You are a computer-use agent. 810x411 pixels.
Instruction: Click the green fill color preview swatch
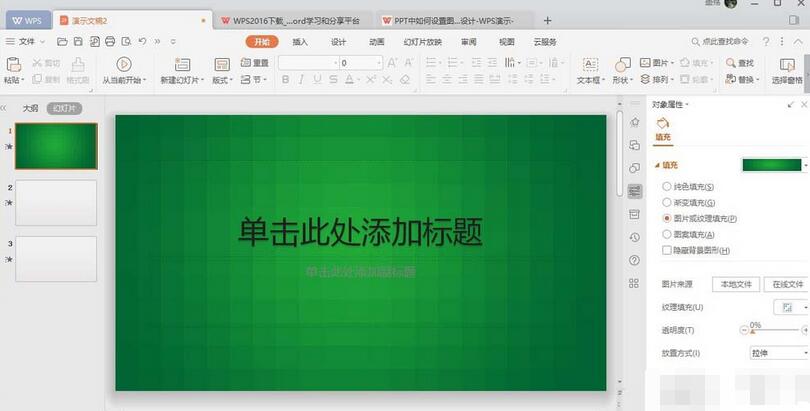point(770,165)
